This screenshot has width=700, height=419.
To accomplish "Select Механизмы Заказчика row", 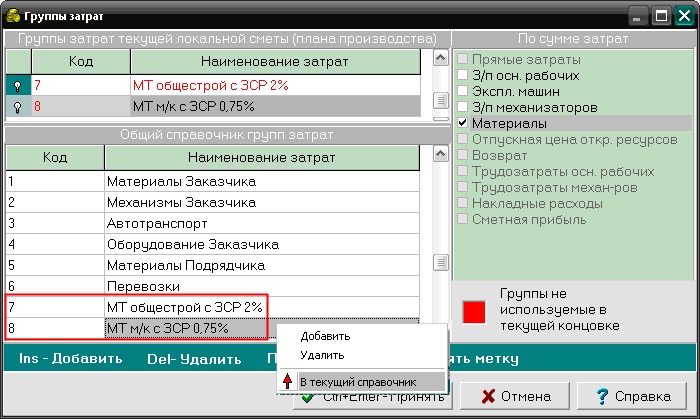I will tap(212, 203).
